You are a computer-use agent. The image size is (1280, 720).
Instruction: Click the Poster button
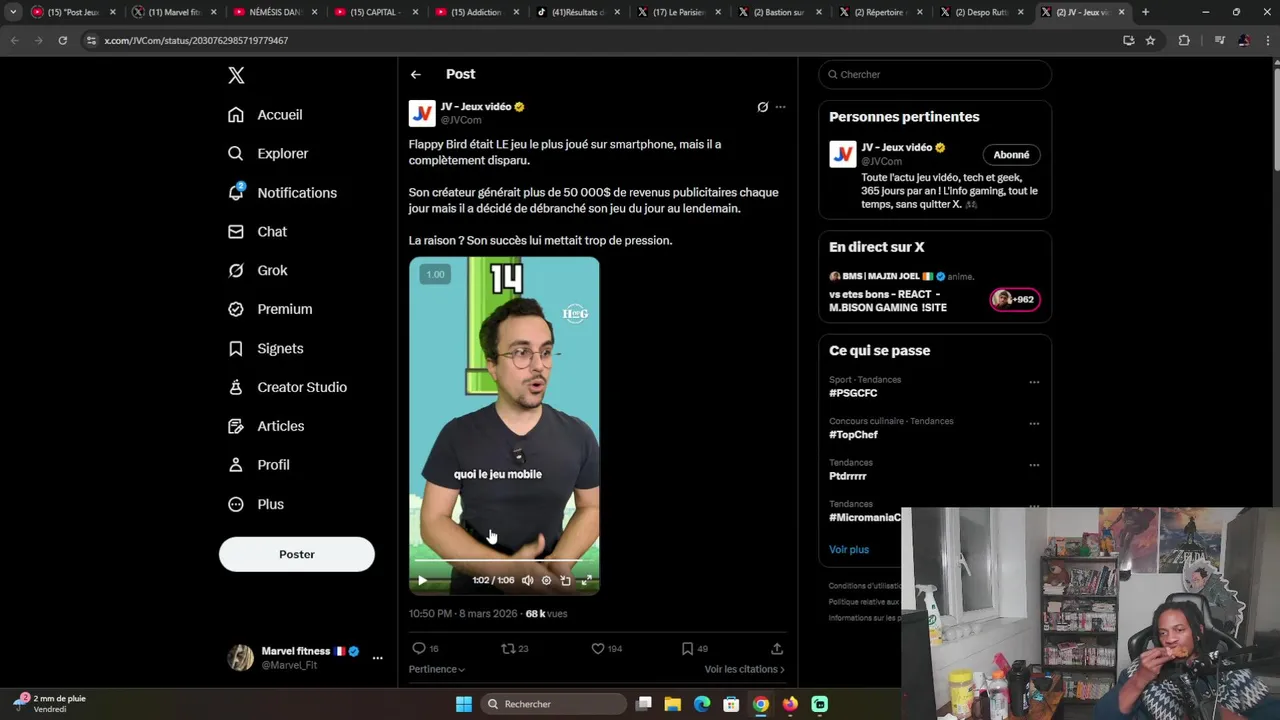297,554
